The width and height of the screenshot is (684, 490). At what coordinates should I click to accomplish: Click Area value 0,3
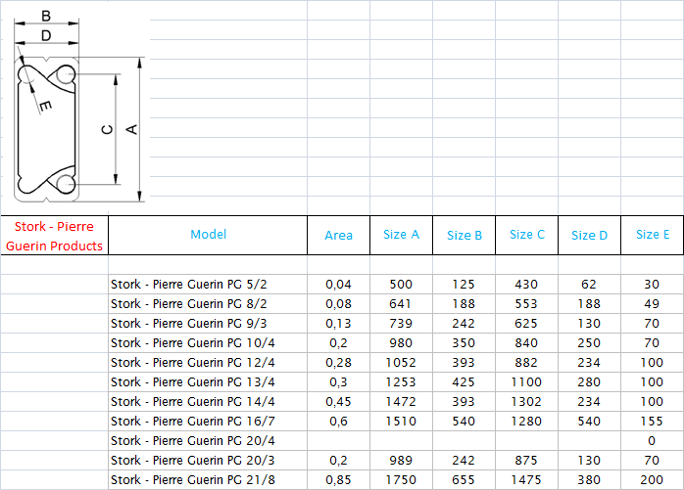(339, 382)
